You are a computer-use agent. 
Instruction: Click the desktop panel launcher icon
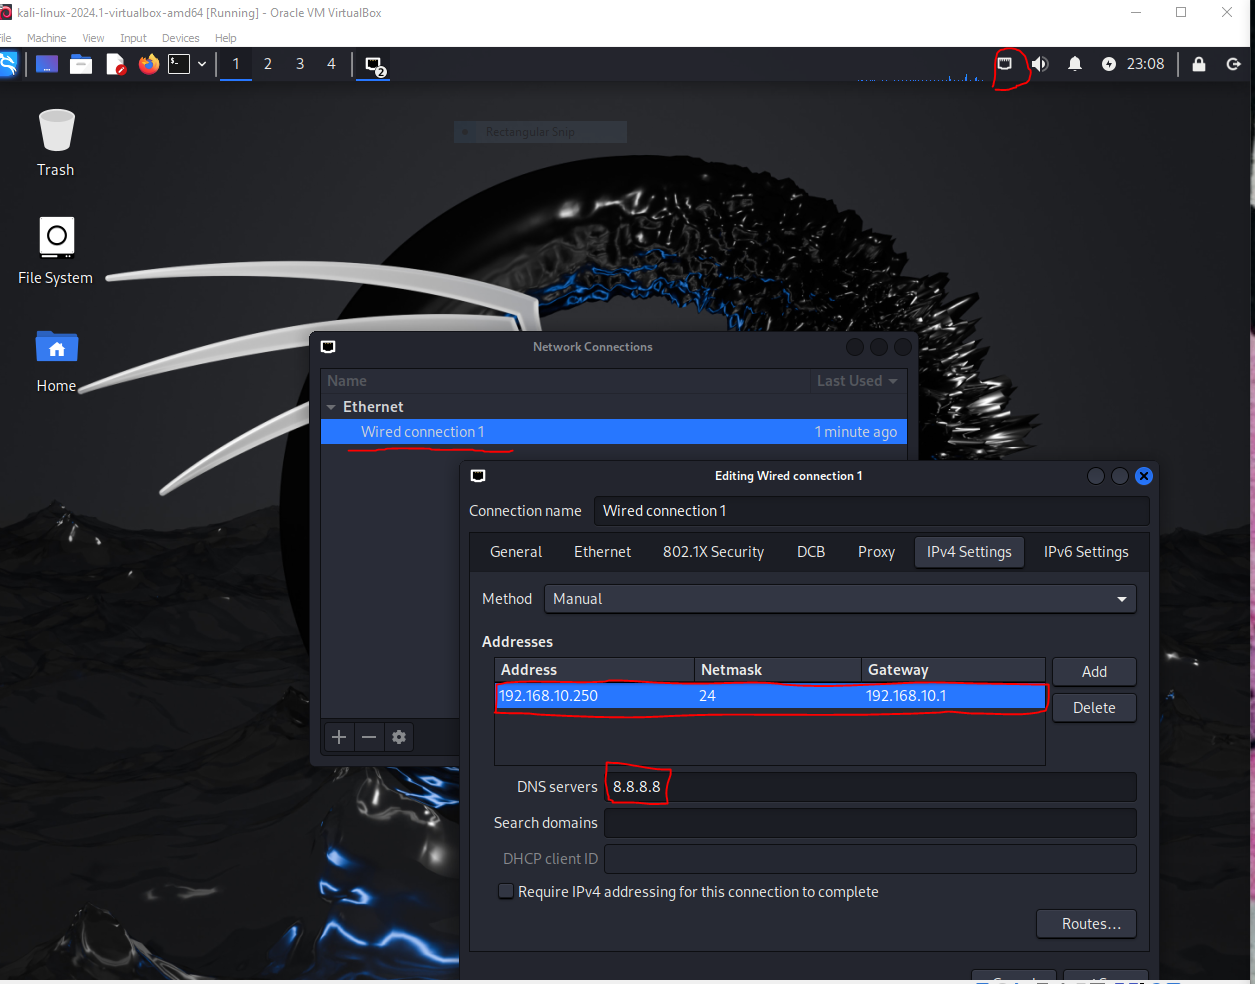(x=47, y=64)
